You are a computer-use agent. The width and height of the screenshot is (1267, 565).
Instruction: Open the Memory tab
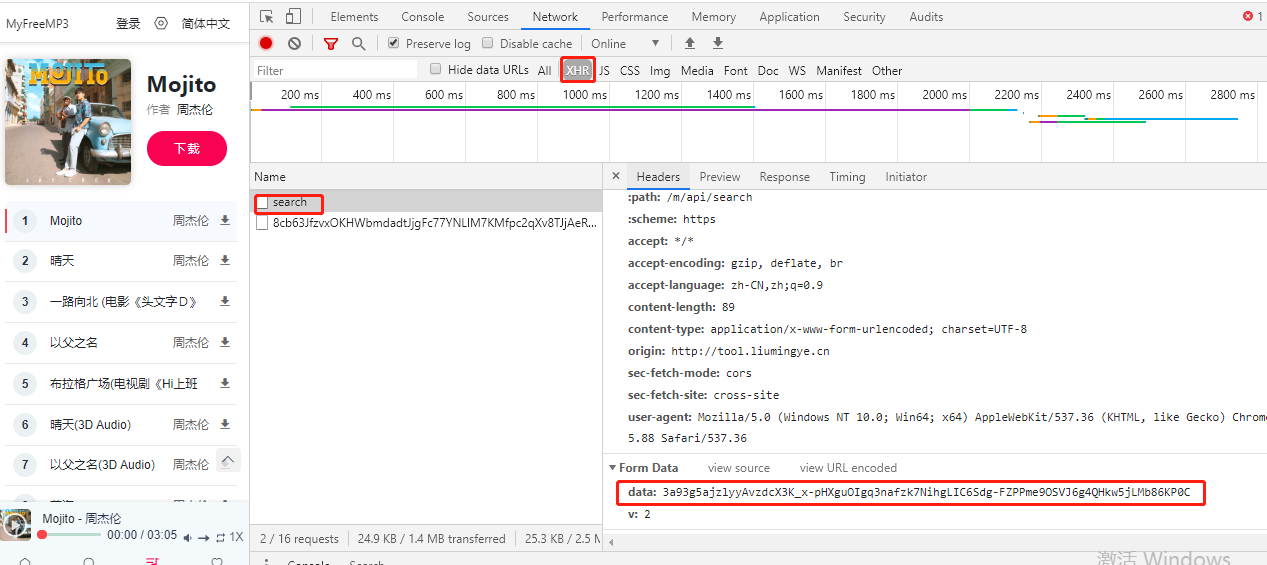pos(713,17)
